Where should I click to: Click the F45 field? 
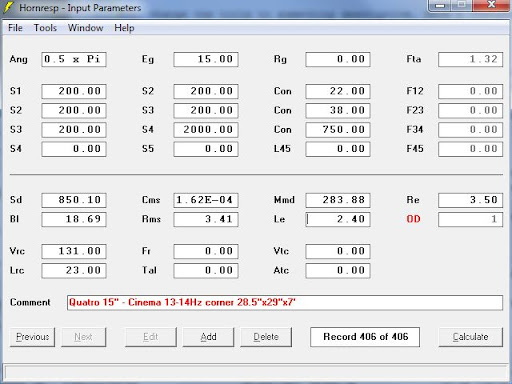[470, 149]
